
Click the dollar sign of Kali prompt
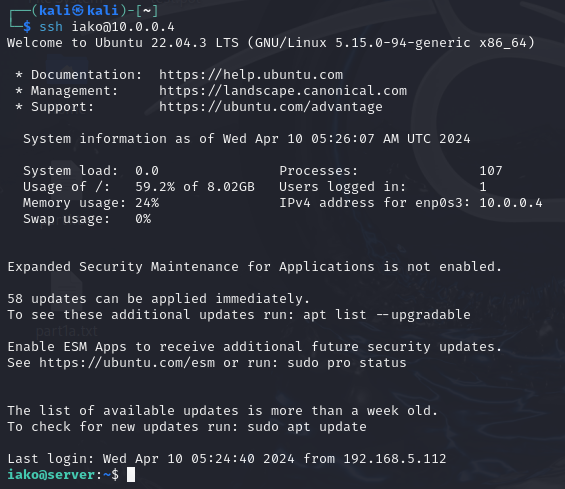point(27,27)
